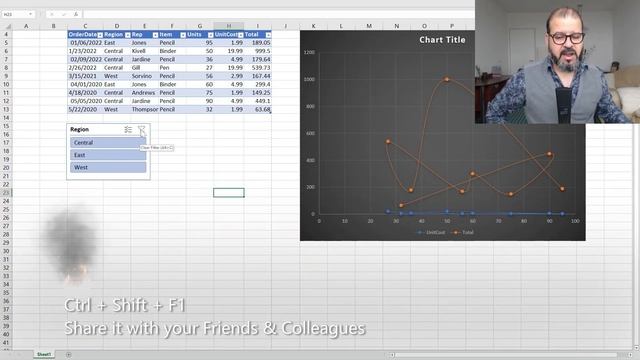Select row 14 header
640x360 pixels.
(x=6, y=118)
